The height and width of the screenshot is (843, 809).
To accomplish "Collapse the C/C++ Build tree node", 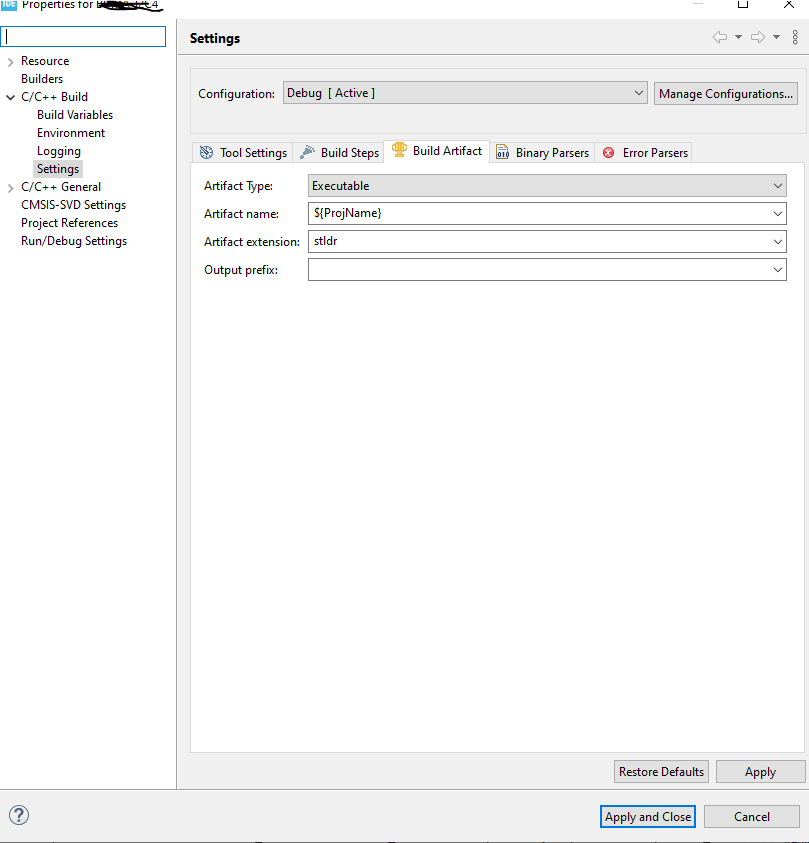I will 9,96.
